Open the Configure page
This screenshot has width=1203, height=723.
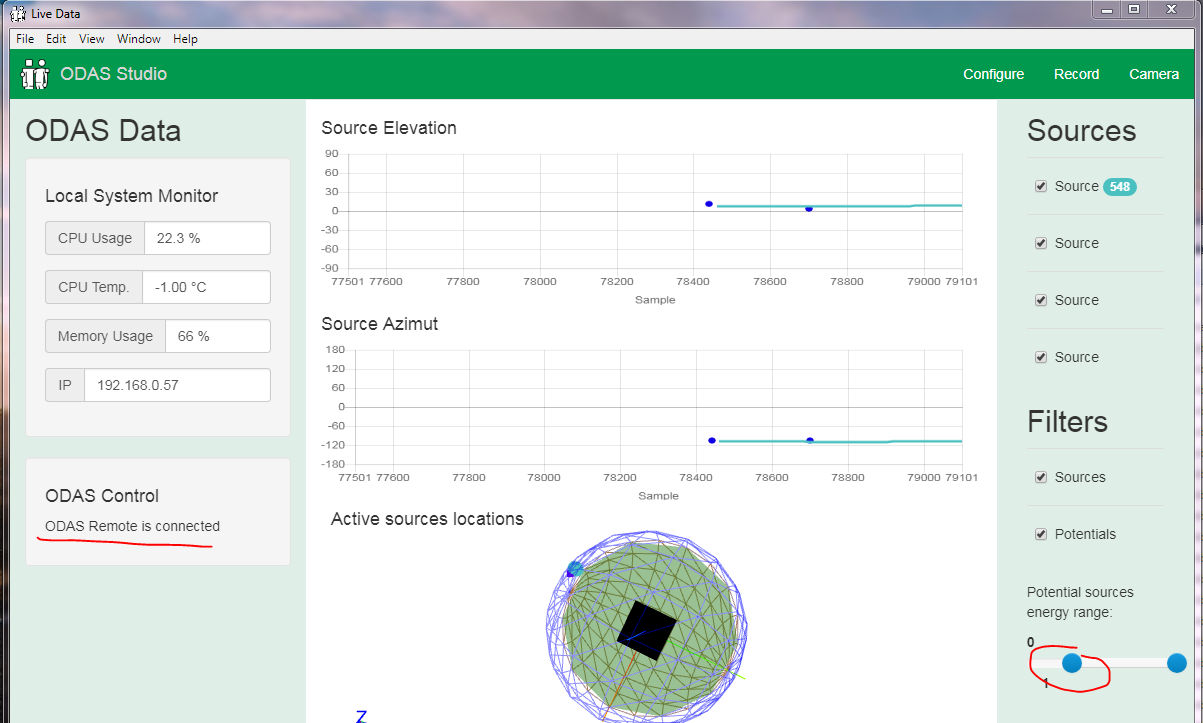click(993, 74)
